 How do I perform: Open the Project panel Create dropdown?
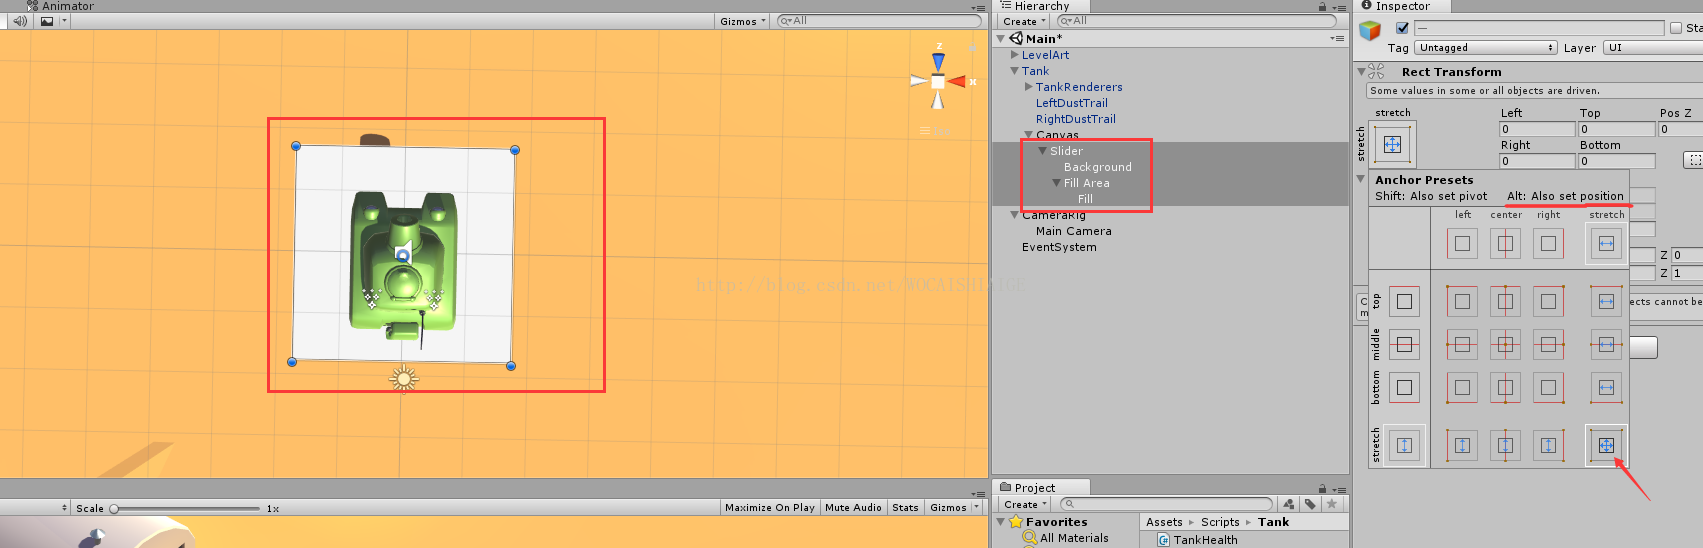pyautogui.click(x=1024, y=504)
